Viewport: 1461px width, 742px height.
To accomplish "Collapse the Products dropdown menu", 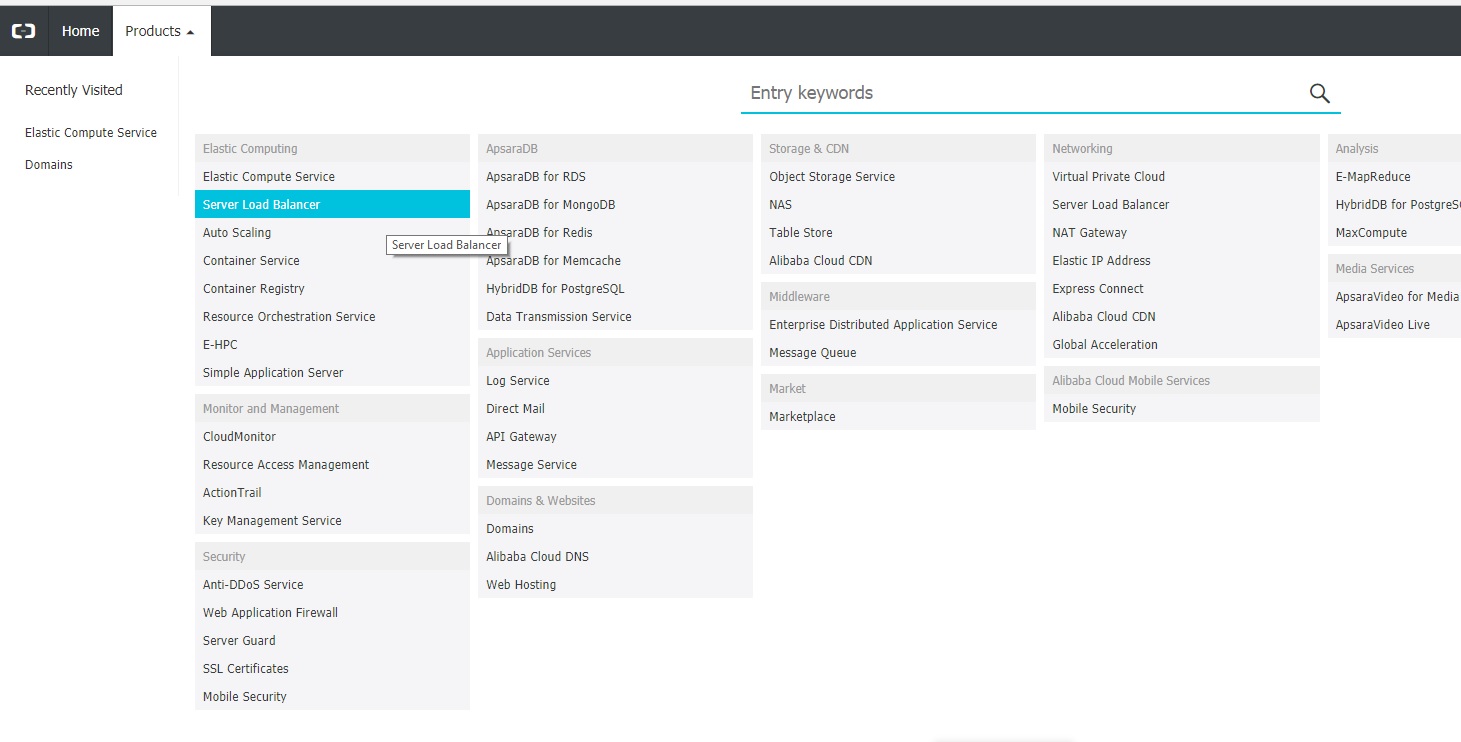I will pos(160,31).
